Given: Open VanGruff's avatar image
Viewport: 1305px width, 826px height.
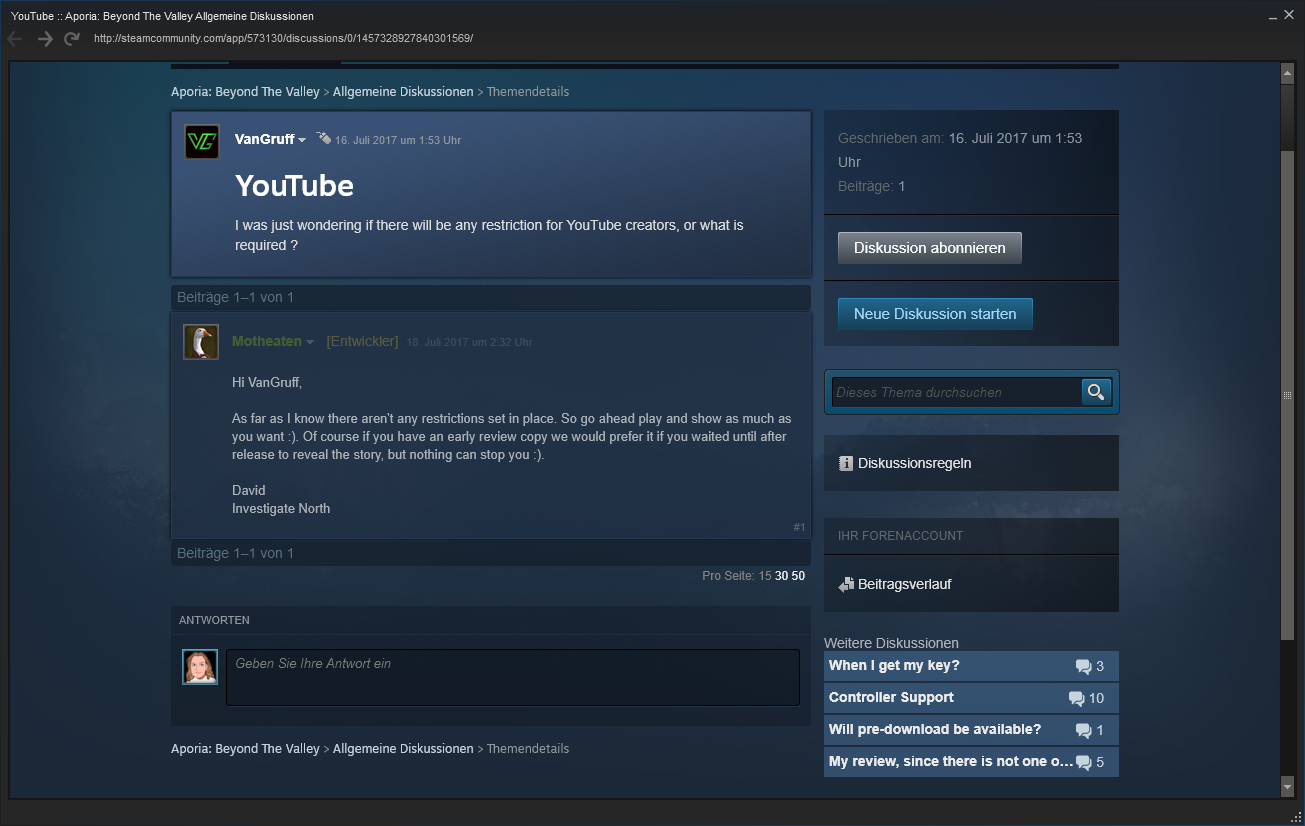Looking at the screenshot, I should pos(202,142).
